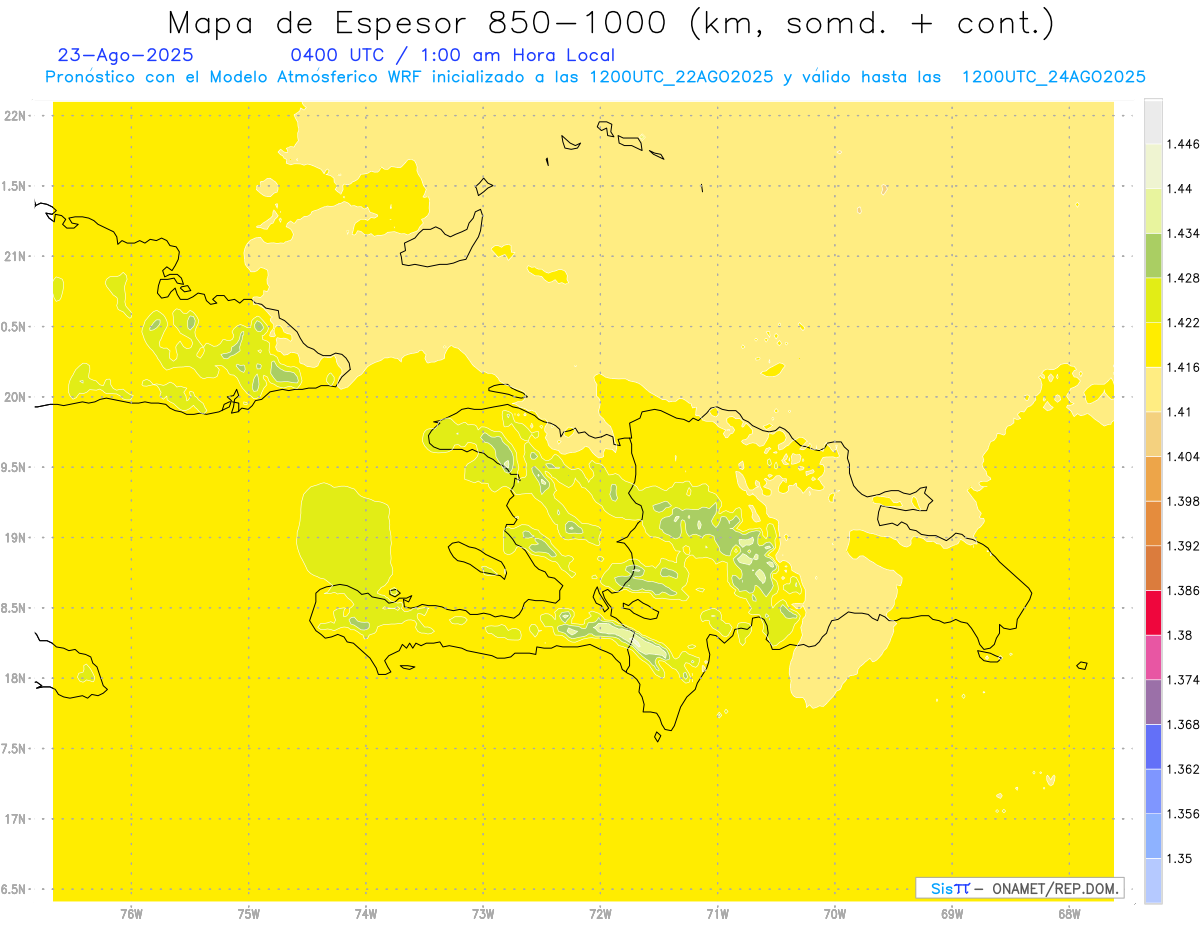Screen dimensions: 1200x927
Task: Click the legend value 1.38
Action: point(1179,635)
